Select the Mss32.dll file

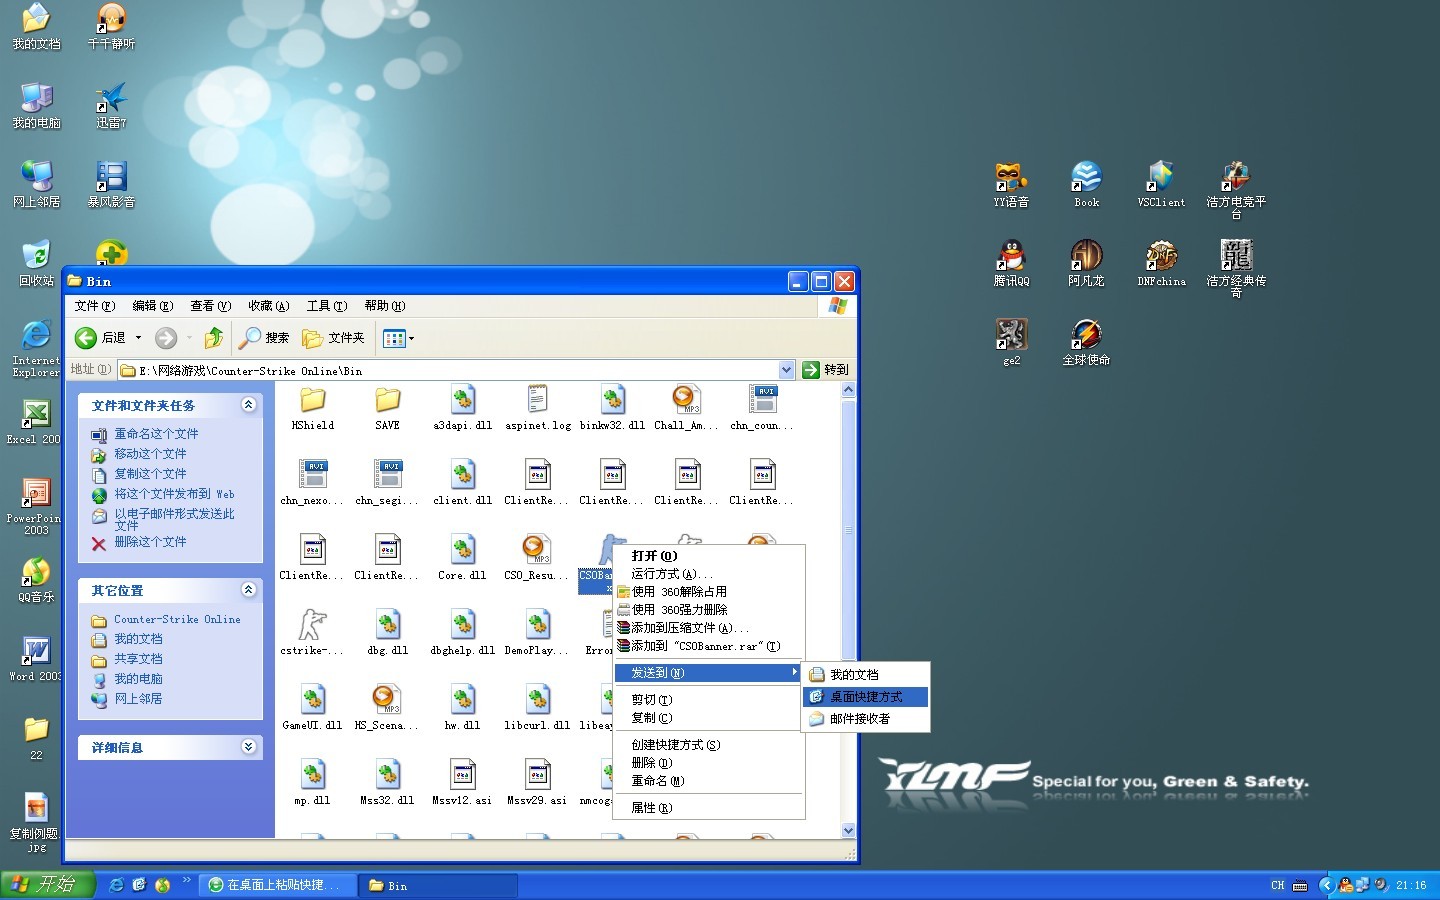[387, 783]
